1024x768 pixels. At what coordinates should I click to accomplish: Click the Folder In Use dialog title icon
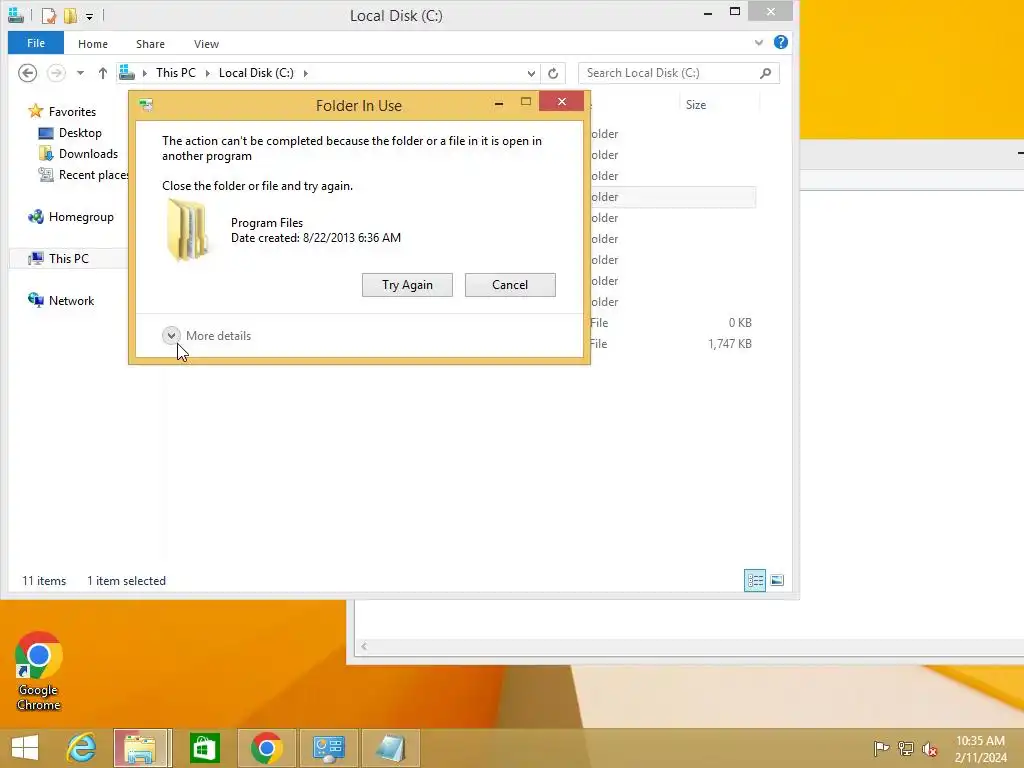(x=146, y=105)
